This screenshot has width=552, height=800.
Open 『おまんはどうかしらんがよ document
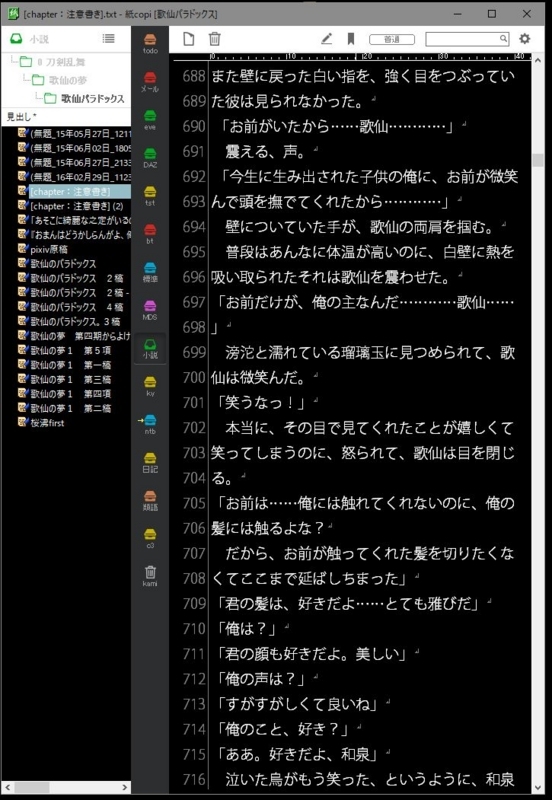[74, 234]
